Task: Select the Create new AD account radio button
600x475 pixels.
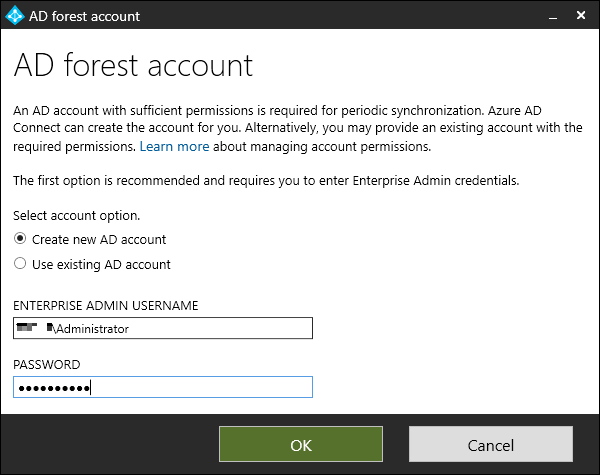Action: [20, 239]
